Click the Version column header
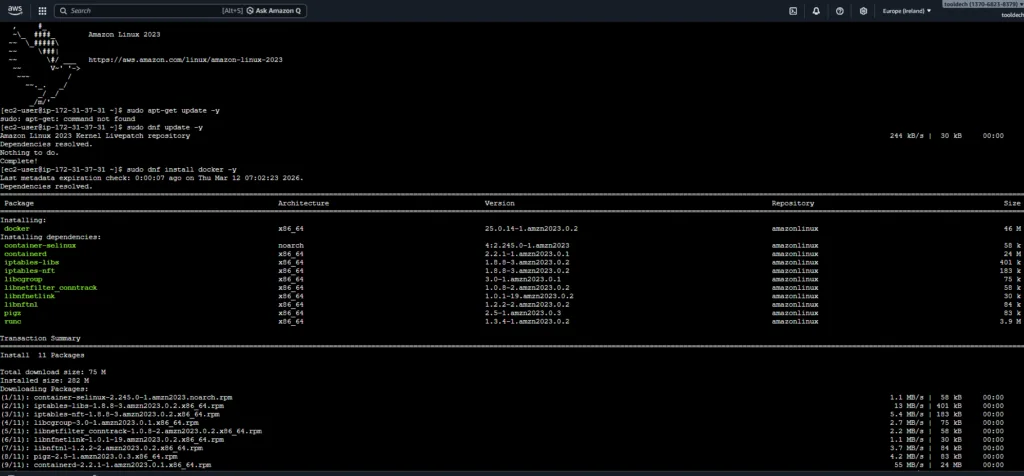 [x=500, y=203]
